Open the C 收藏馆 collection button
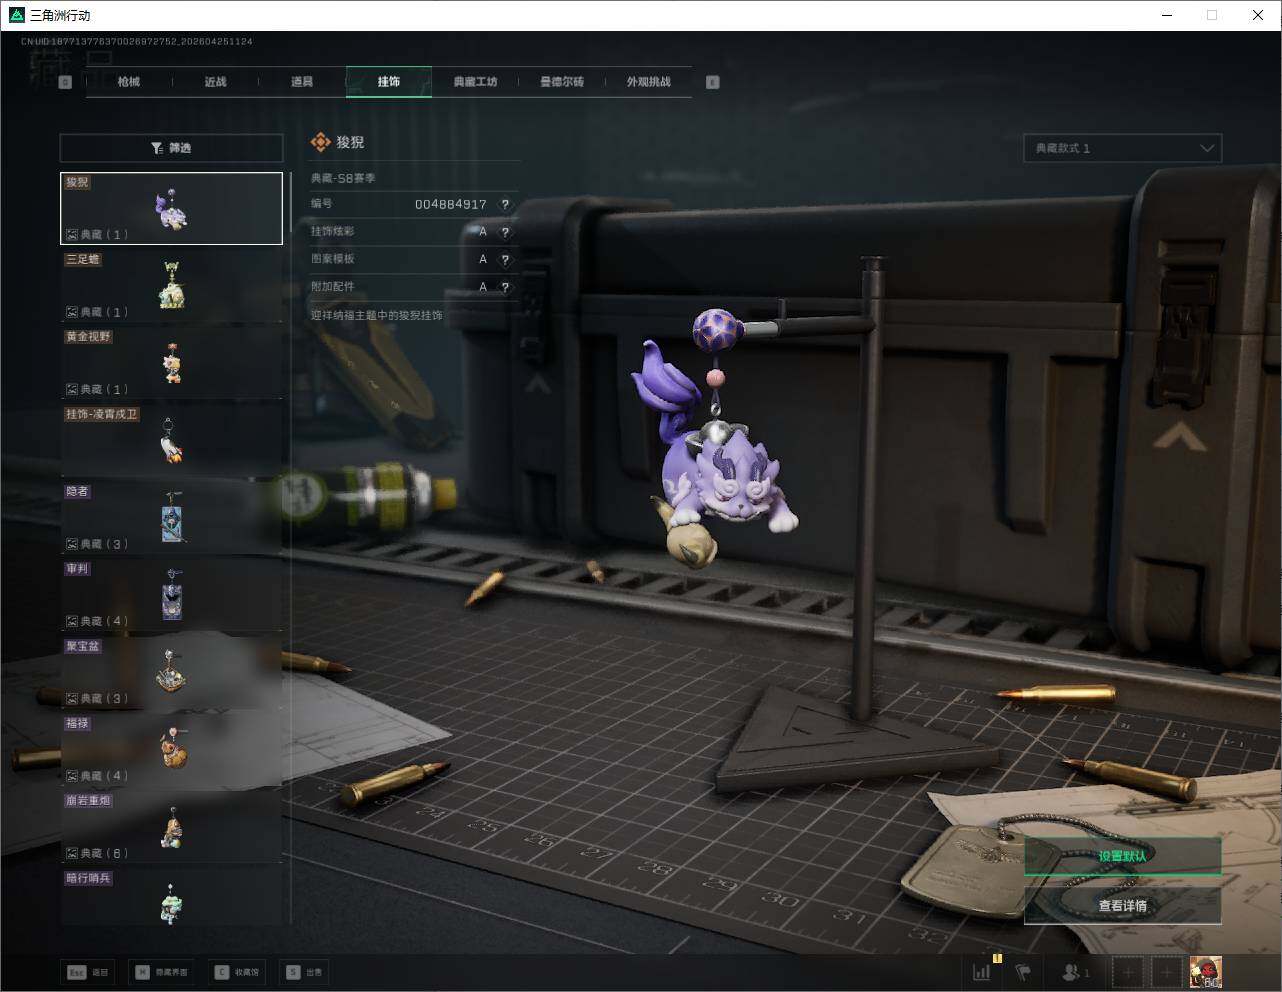This screenshot has width=1282, height=992. (x=236, y=972)
